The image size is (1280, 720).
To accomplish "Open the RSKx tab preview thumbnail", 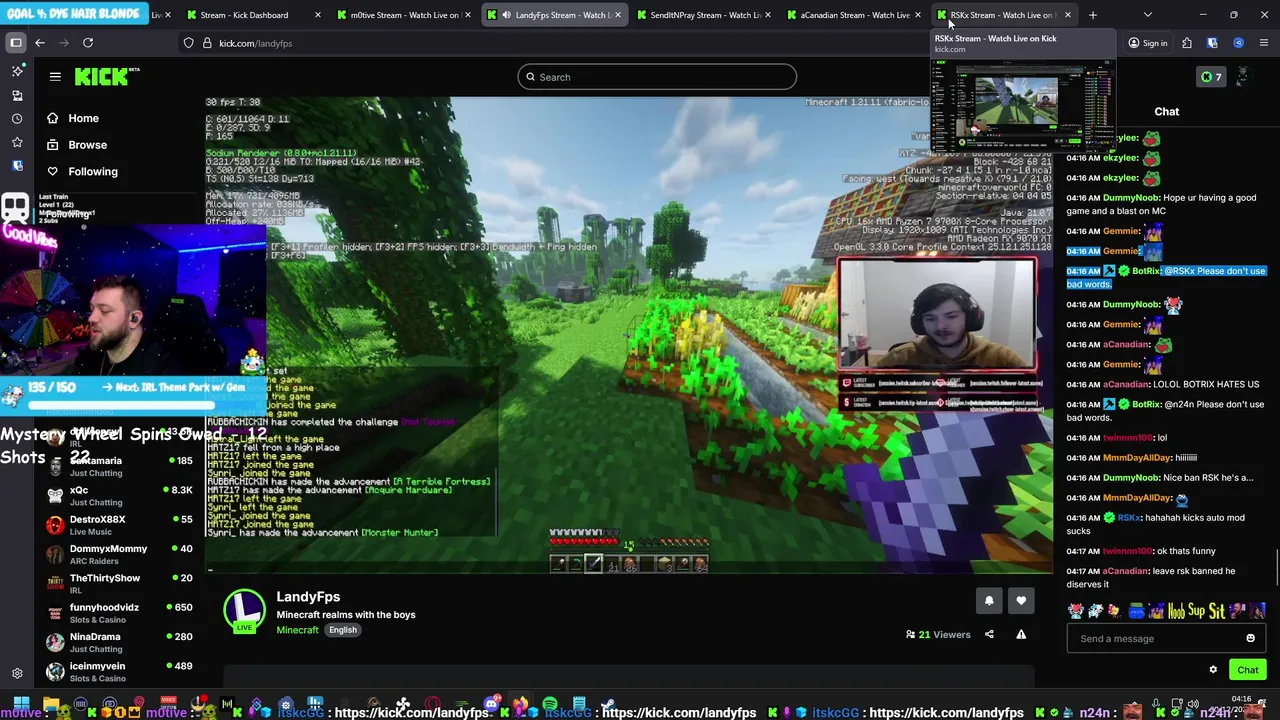I will [x=1022, y=106].
